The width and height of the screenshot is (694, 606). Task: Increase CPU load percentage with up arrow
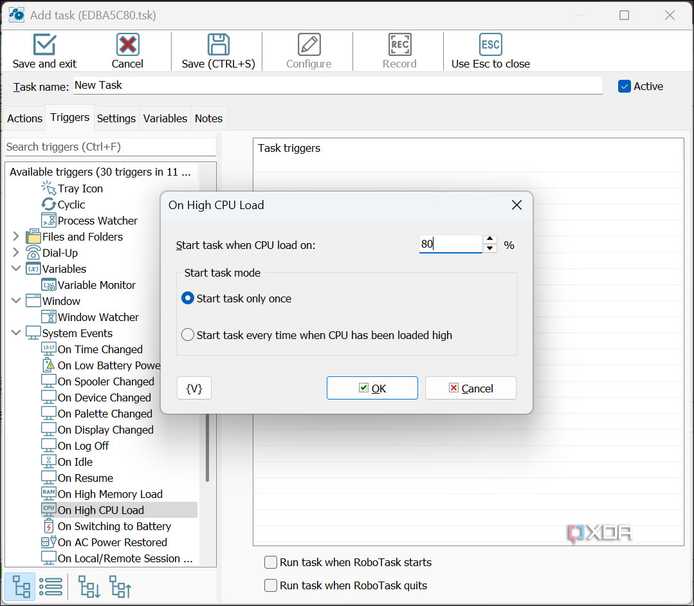490,239
